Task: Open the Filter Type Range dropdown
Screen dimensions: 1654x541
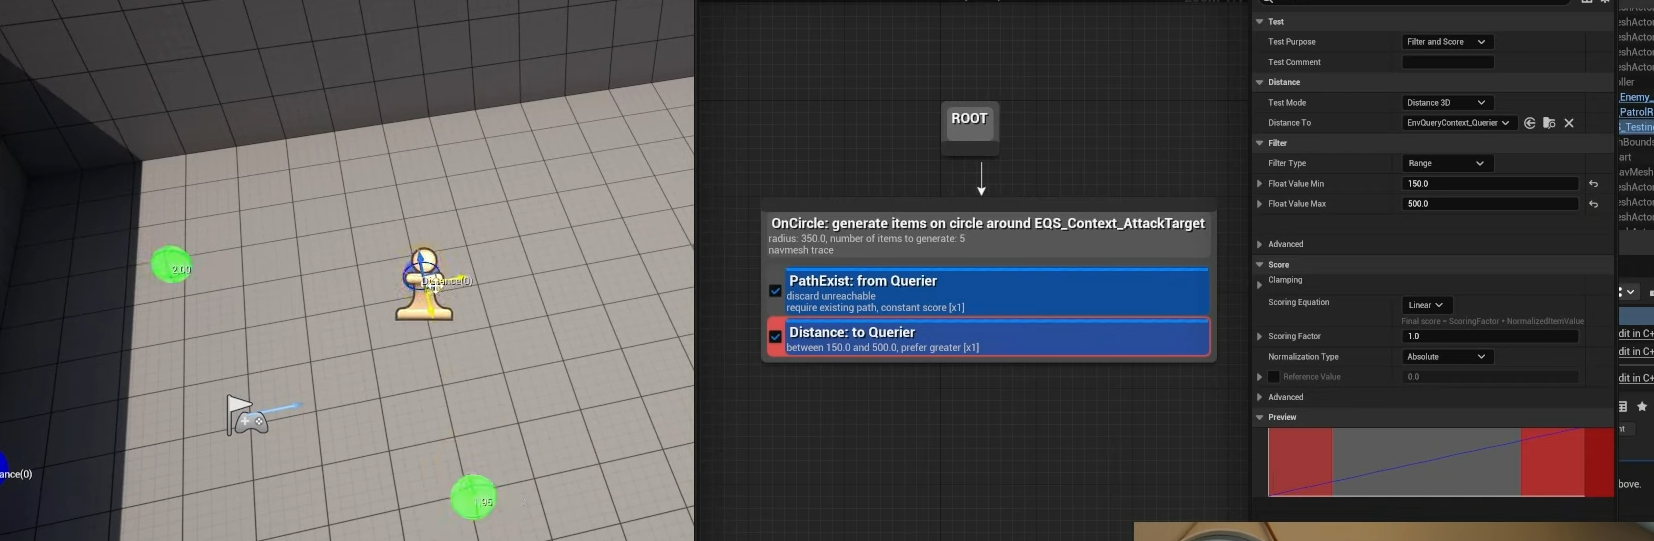Action: pos(1446,163)
